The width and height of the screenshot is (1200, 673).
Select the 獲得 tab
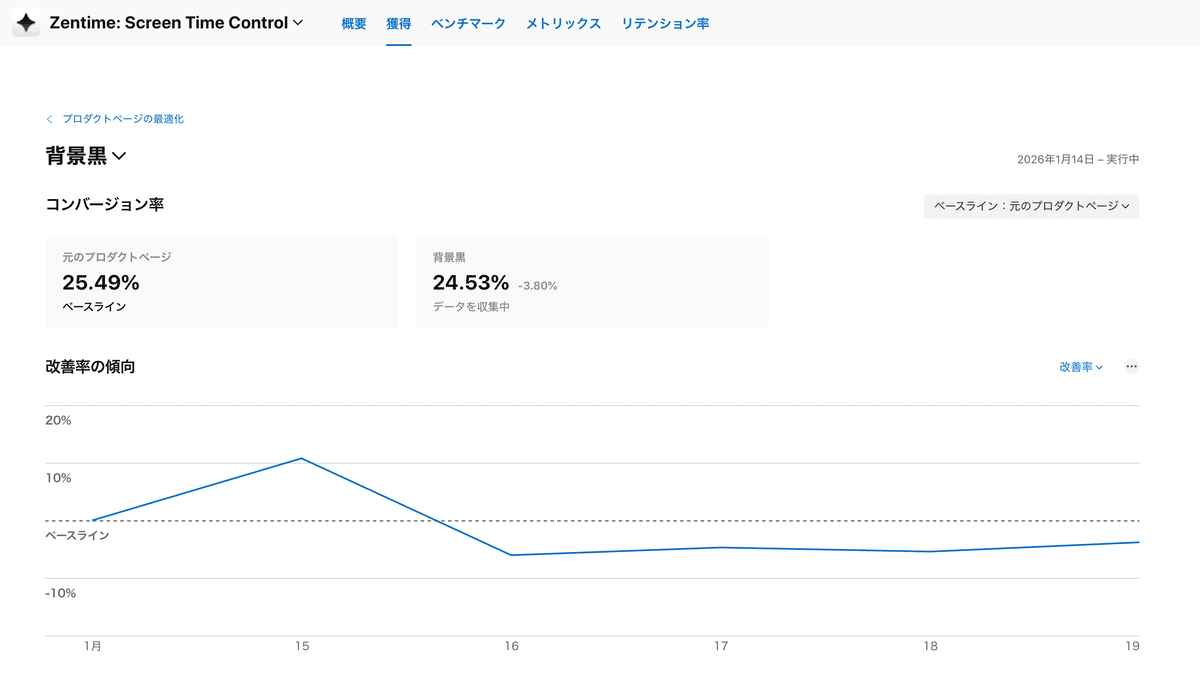399,23
